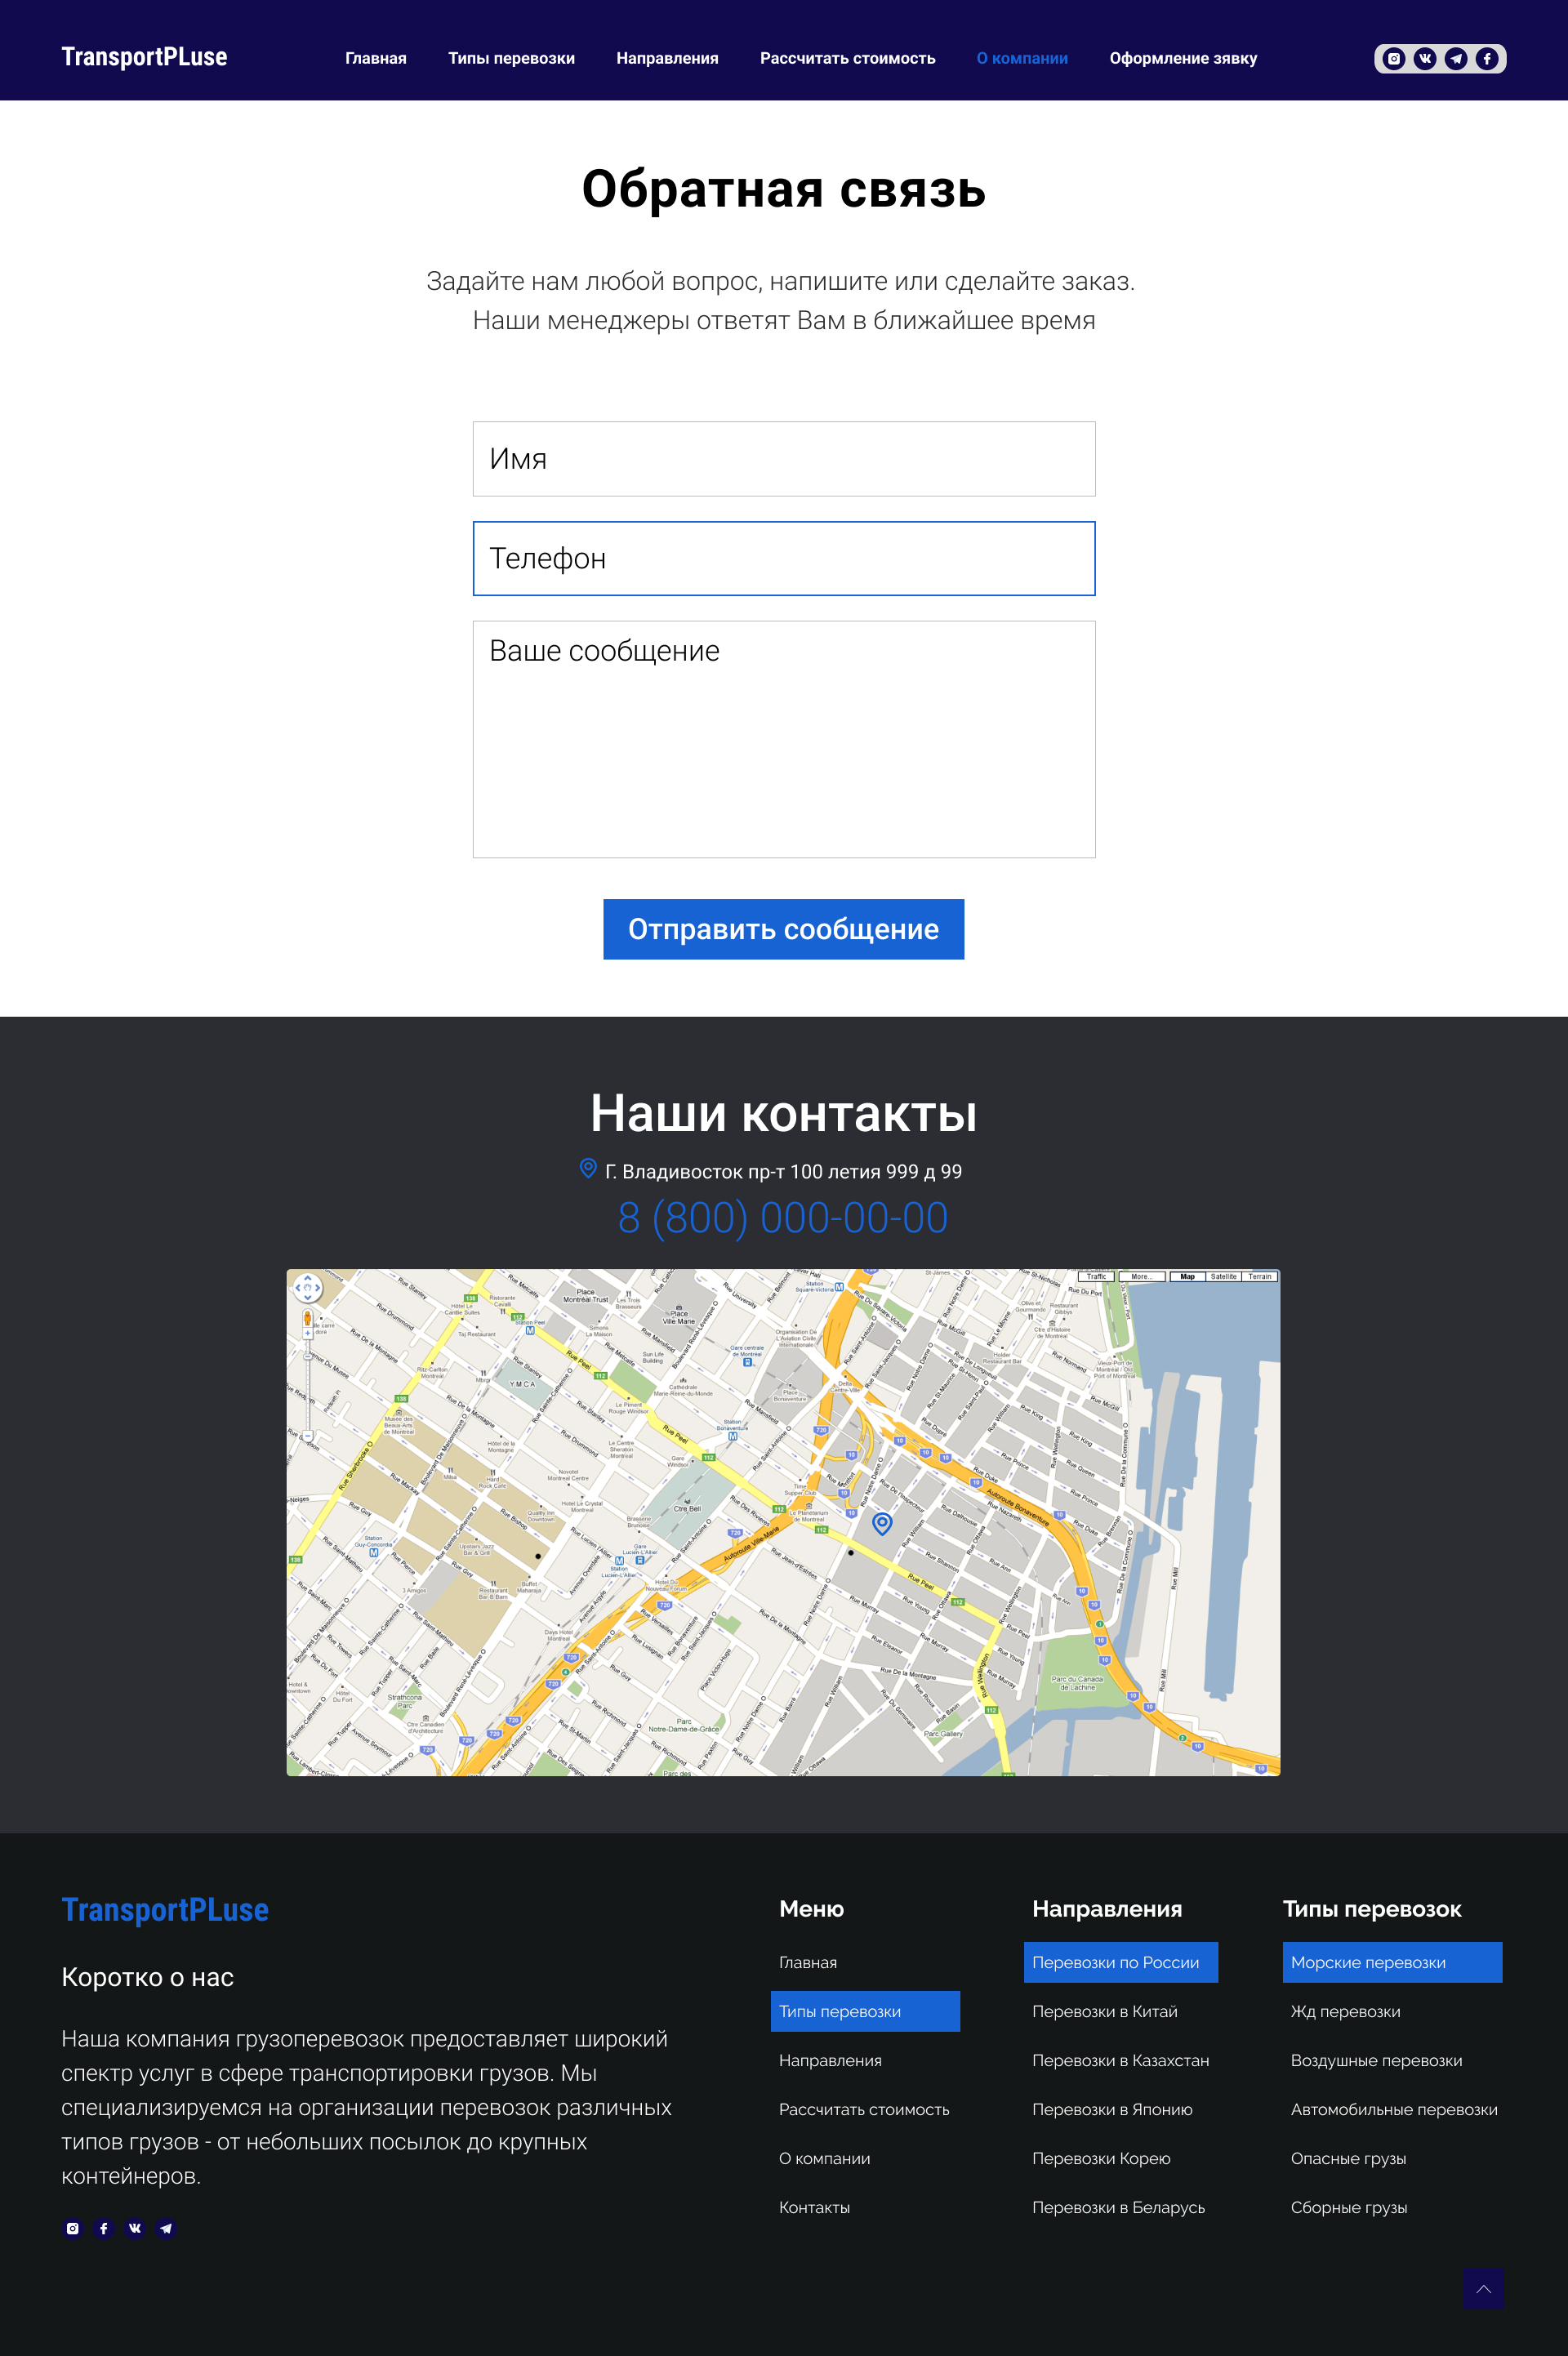Enable the Traffic overlay on the map
This screenshot has width=1568, height=2356.
[x=1097, y=1277]
